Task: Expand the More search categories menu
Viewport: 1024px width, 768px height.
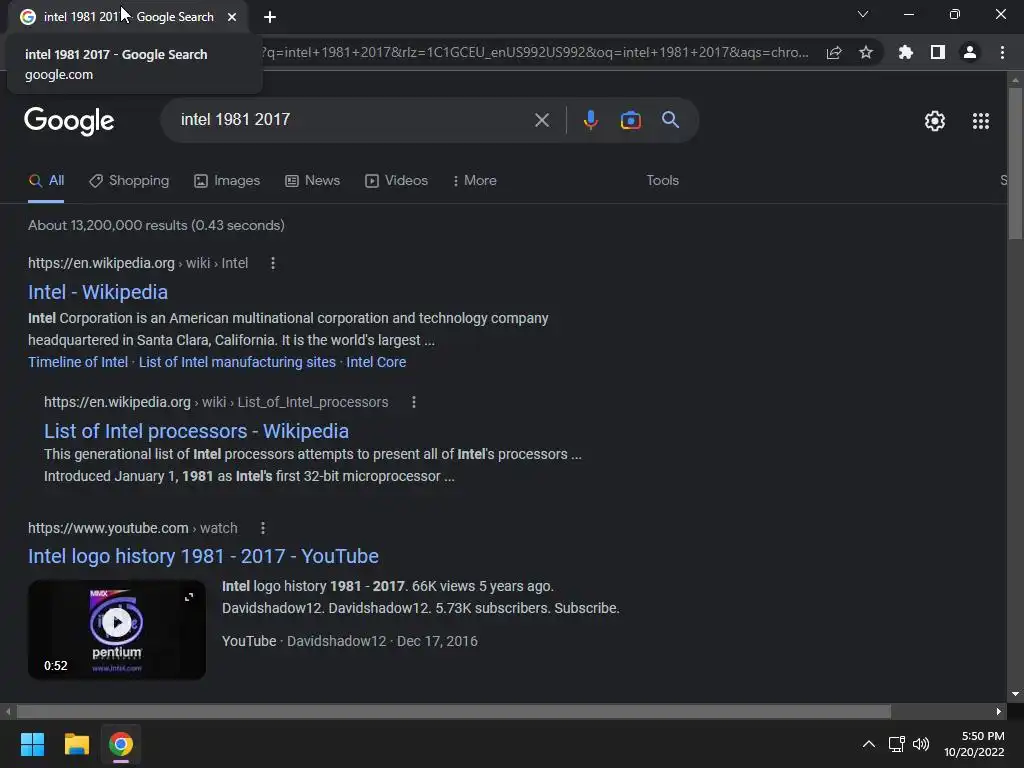Action: (475, 181)
